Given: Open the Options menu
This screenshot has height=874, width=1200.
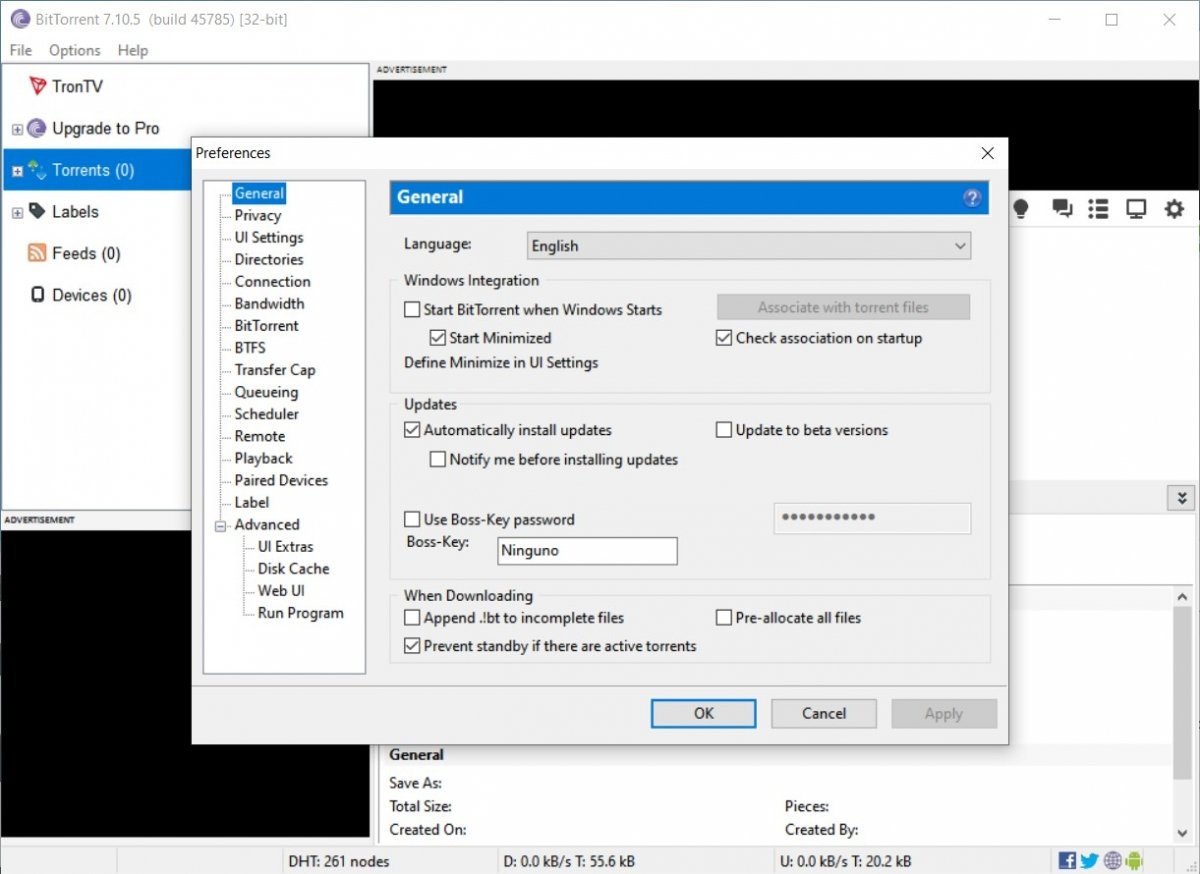Looking at the screenshot, I should (x=75, y=50).
